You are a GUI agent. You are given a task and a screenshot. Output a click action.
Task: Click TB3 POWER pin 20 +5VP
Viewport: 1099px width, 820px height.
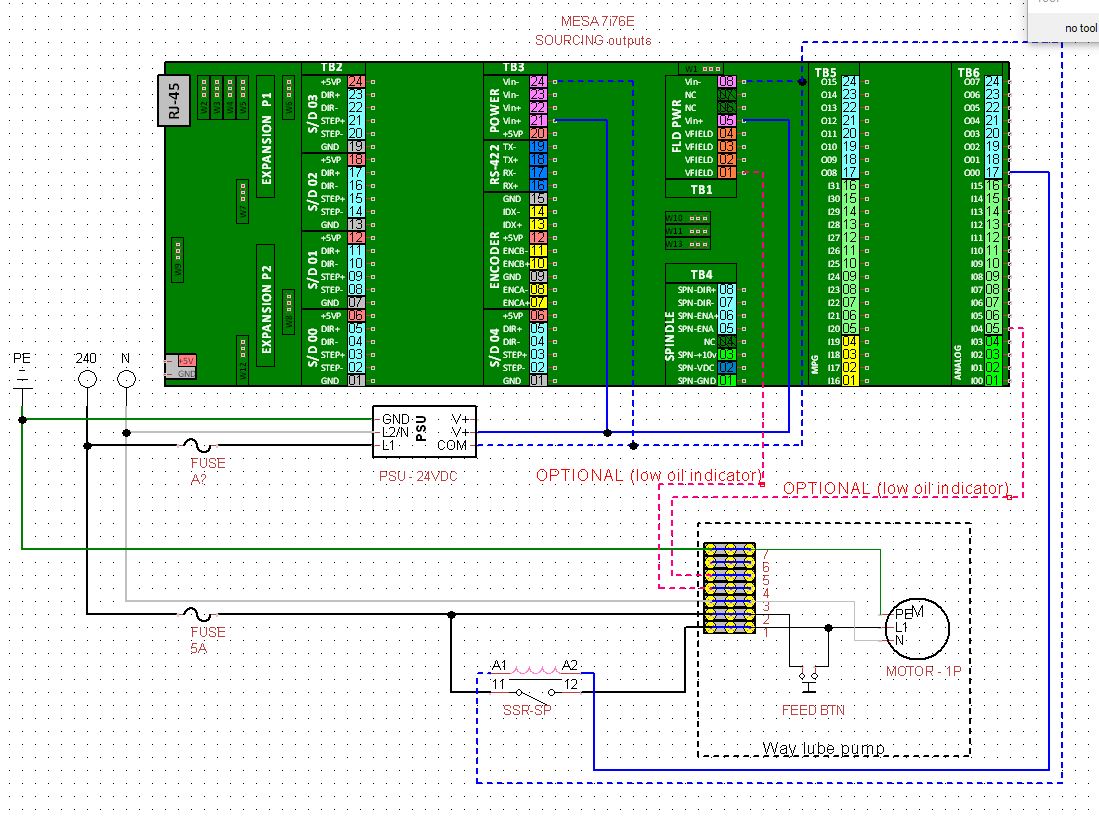tap(538, 134)
